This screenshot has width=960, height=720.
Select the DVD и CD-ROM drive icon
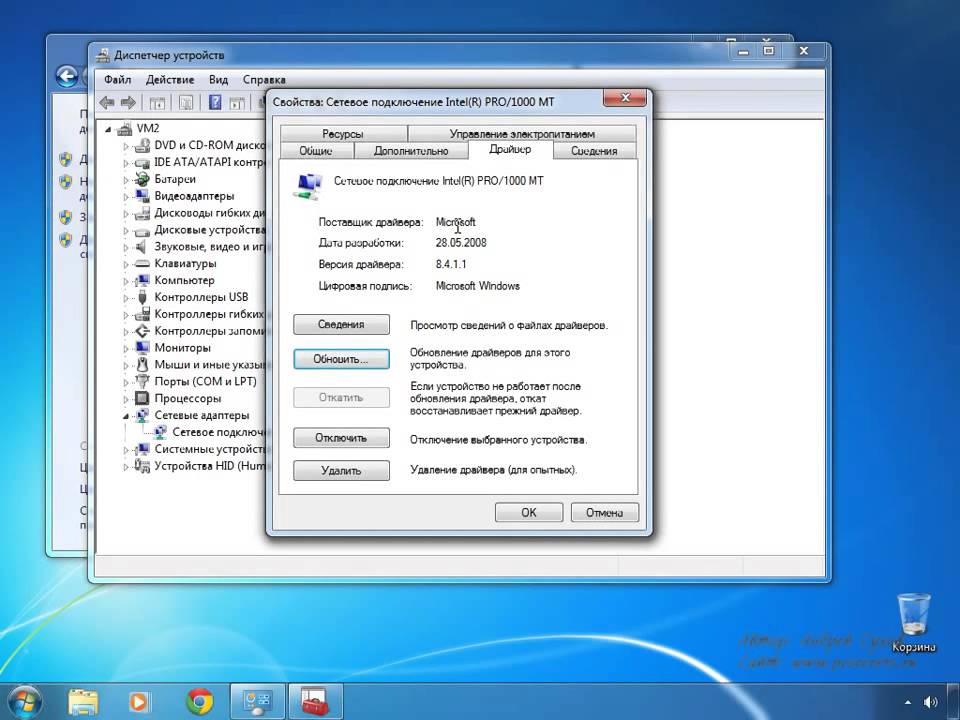142,146
